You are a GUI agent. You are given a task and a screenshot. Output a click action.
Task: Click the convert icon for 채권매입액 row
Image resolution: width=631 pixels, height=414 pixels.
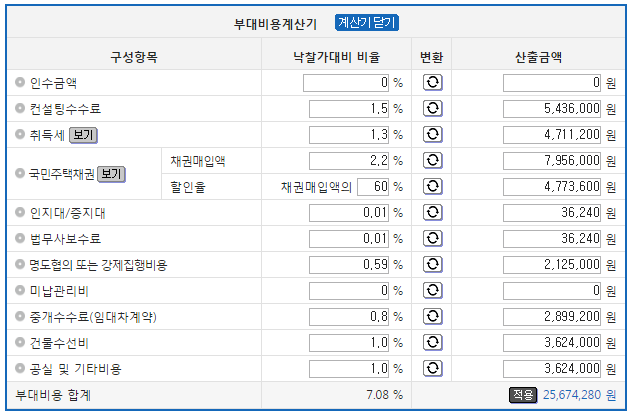(433, 161)
